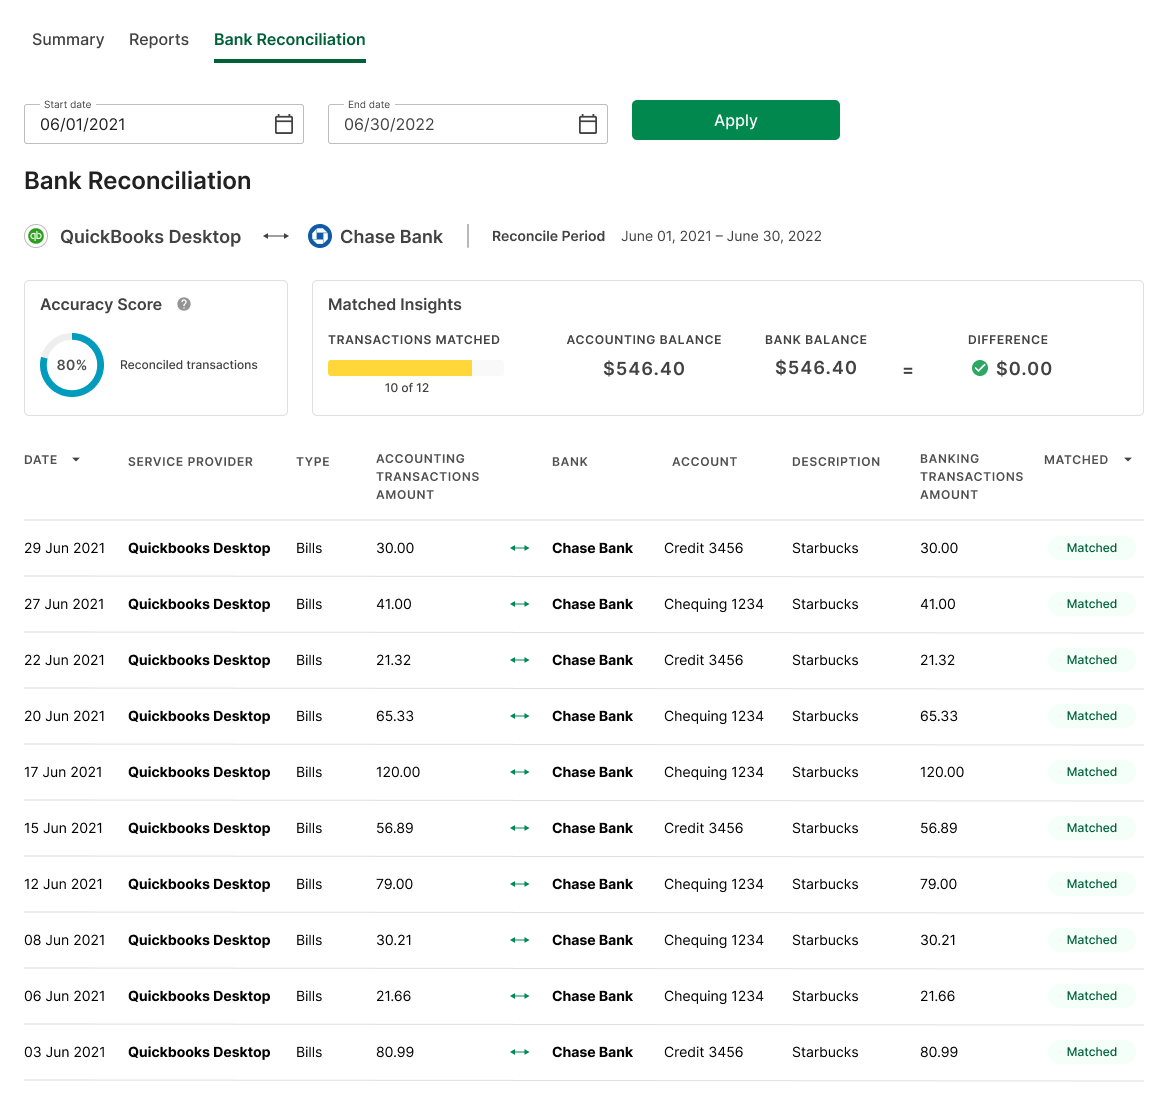Switch to the Summary tab
The image size is (1168, 1096).
68,39
